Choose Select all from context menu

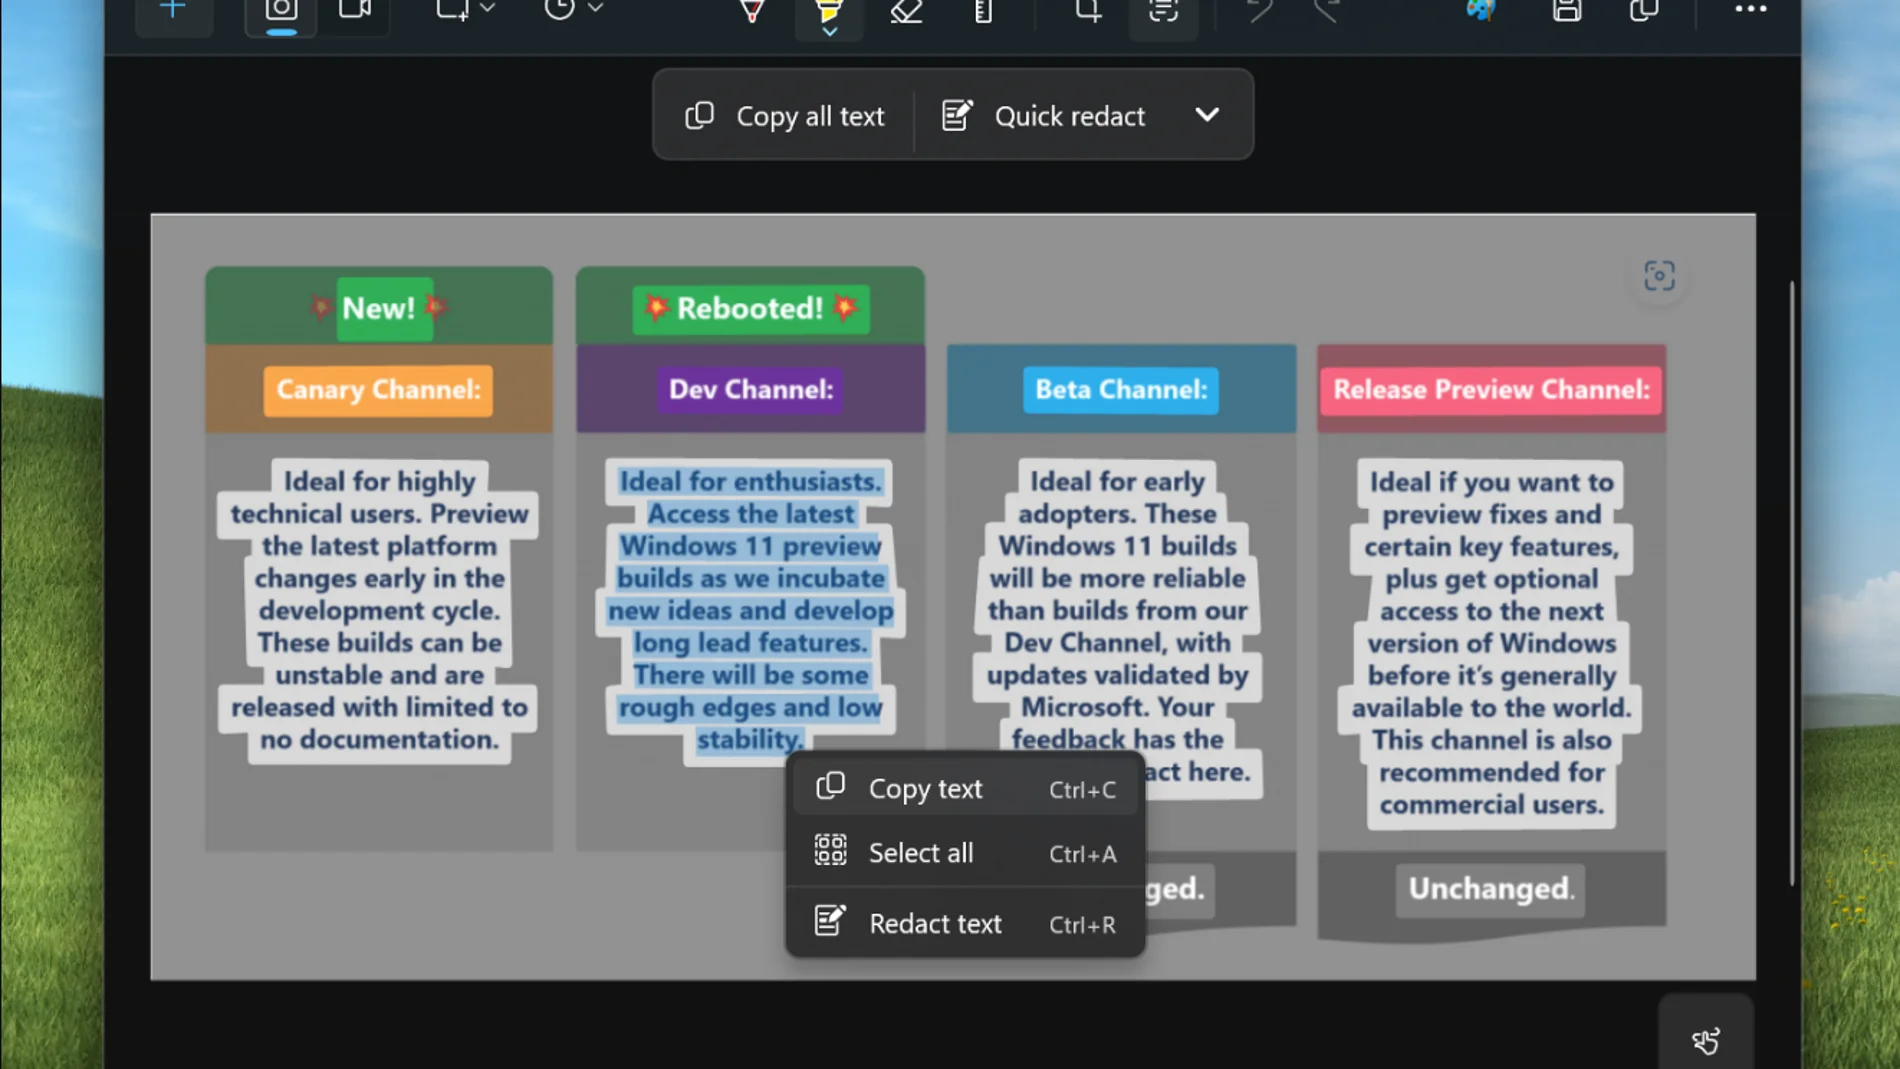[x=965, y=853]
